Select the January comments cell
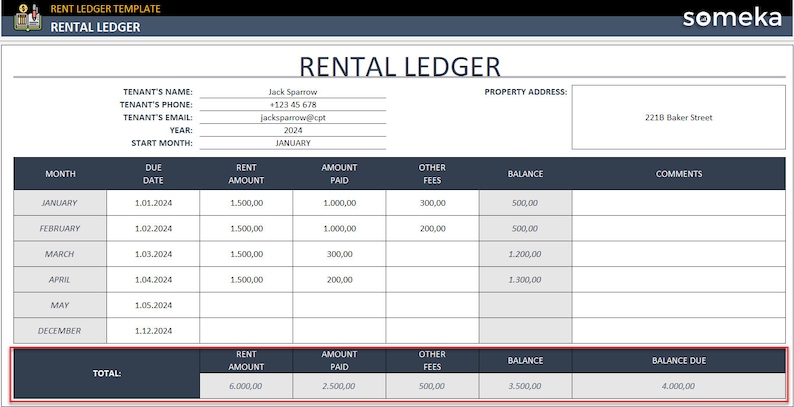Viewport: 794px width, 407px height. tap(679, 203)
